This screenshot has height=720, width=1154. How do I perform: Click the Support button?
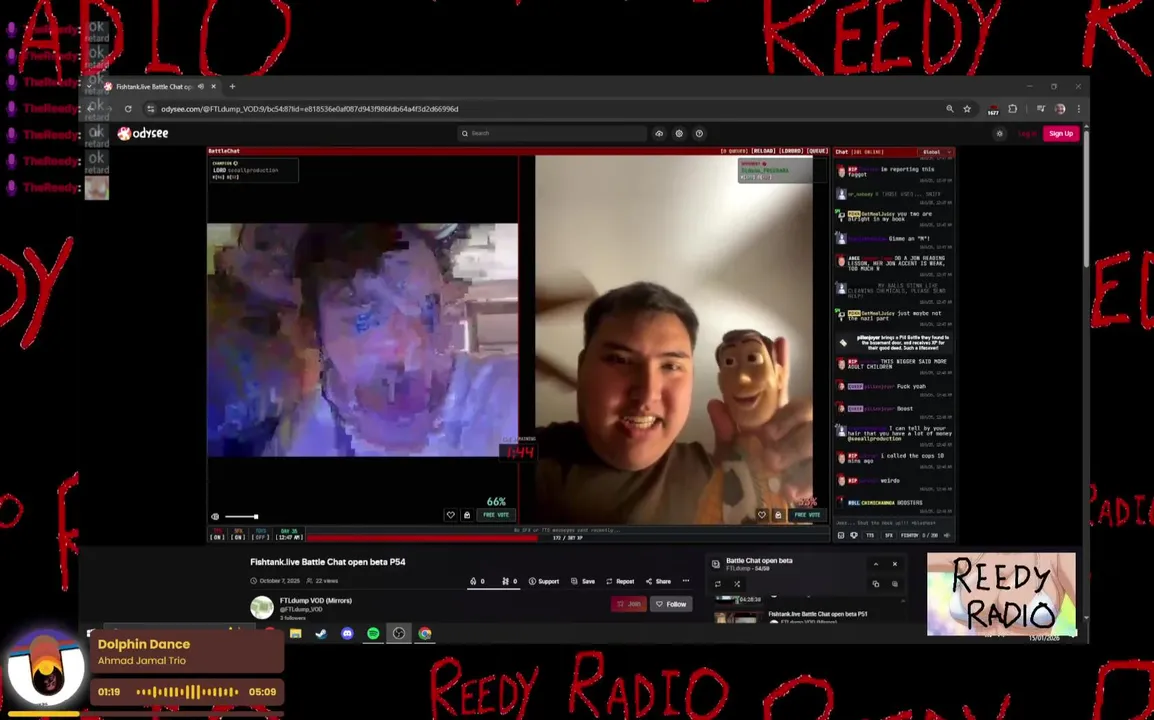[x=544, y=581]
